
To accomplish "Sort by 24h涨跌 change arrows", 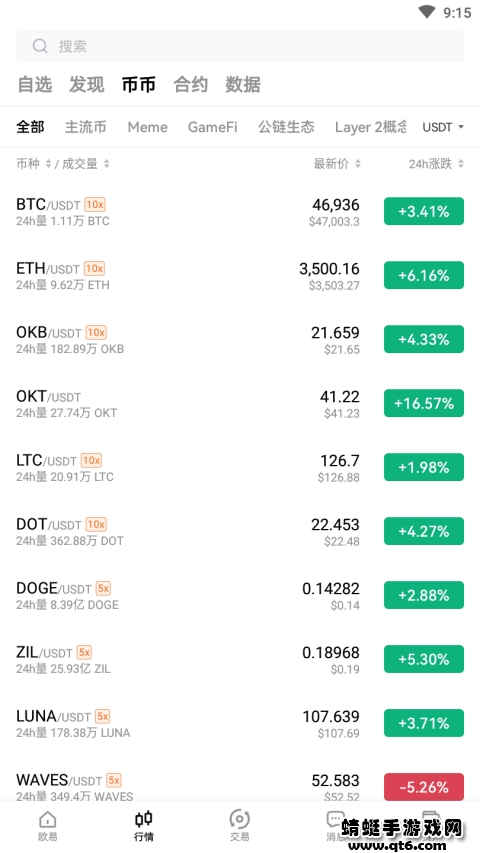I will [x=461, y=164].
